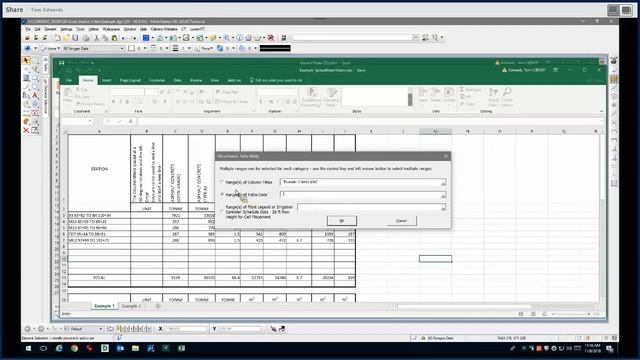Image resolution: width=640 pixels, height=360 pixels.
Task: Open Windows Start menu
Action: (28, 349)
